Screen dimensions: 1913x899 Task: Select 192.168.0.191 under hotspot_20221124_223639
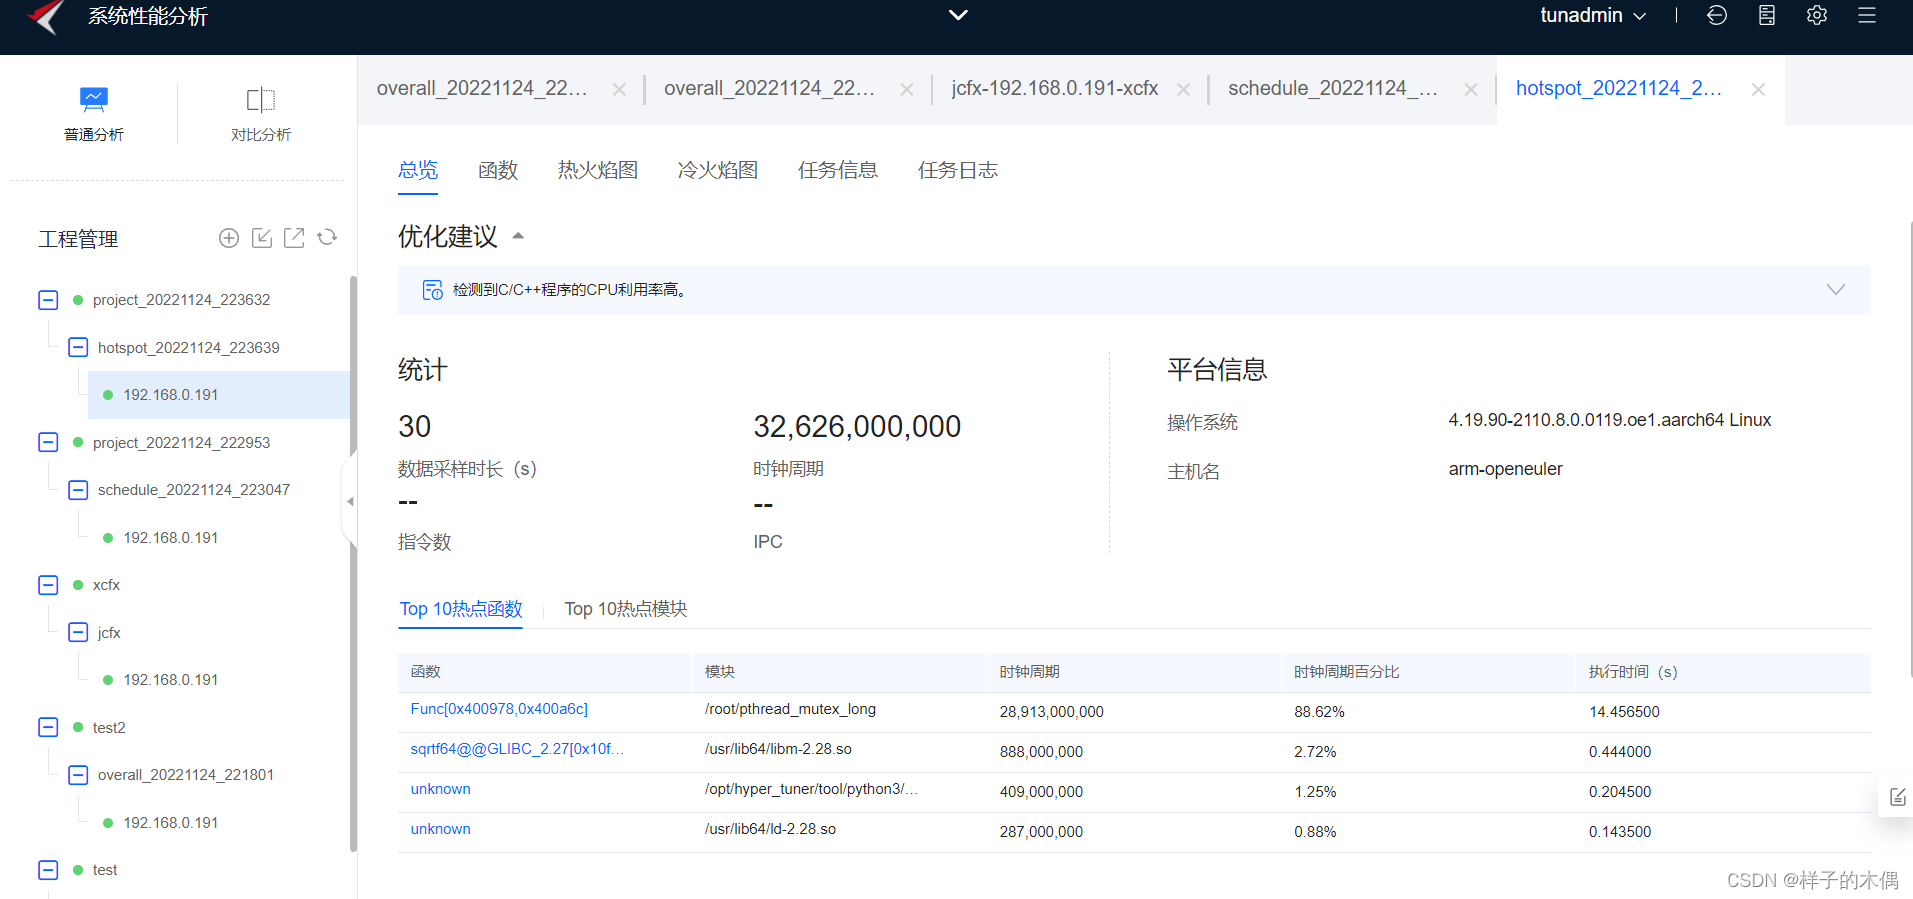click(x=170, y=395)
